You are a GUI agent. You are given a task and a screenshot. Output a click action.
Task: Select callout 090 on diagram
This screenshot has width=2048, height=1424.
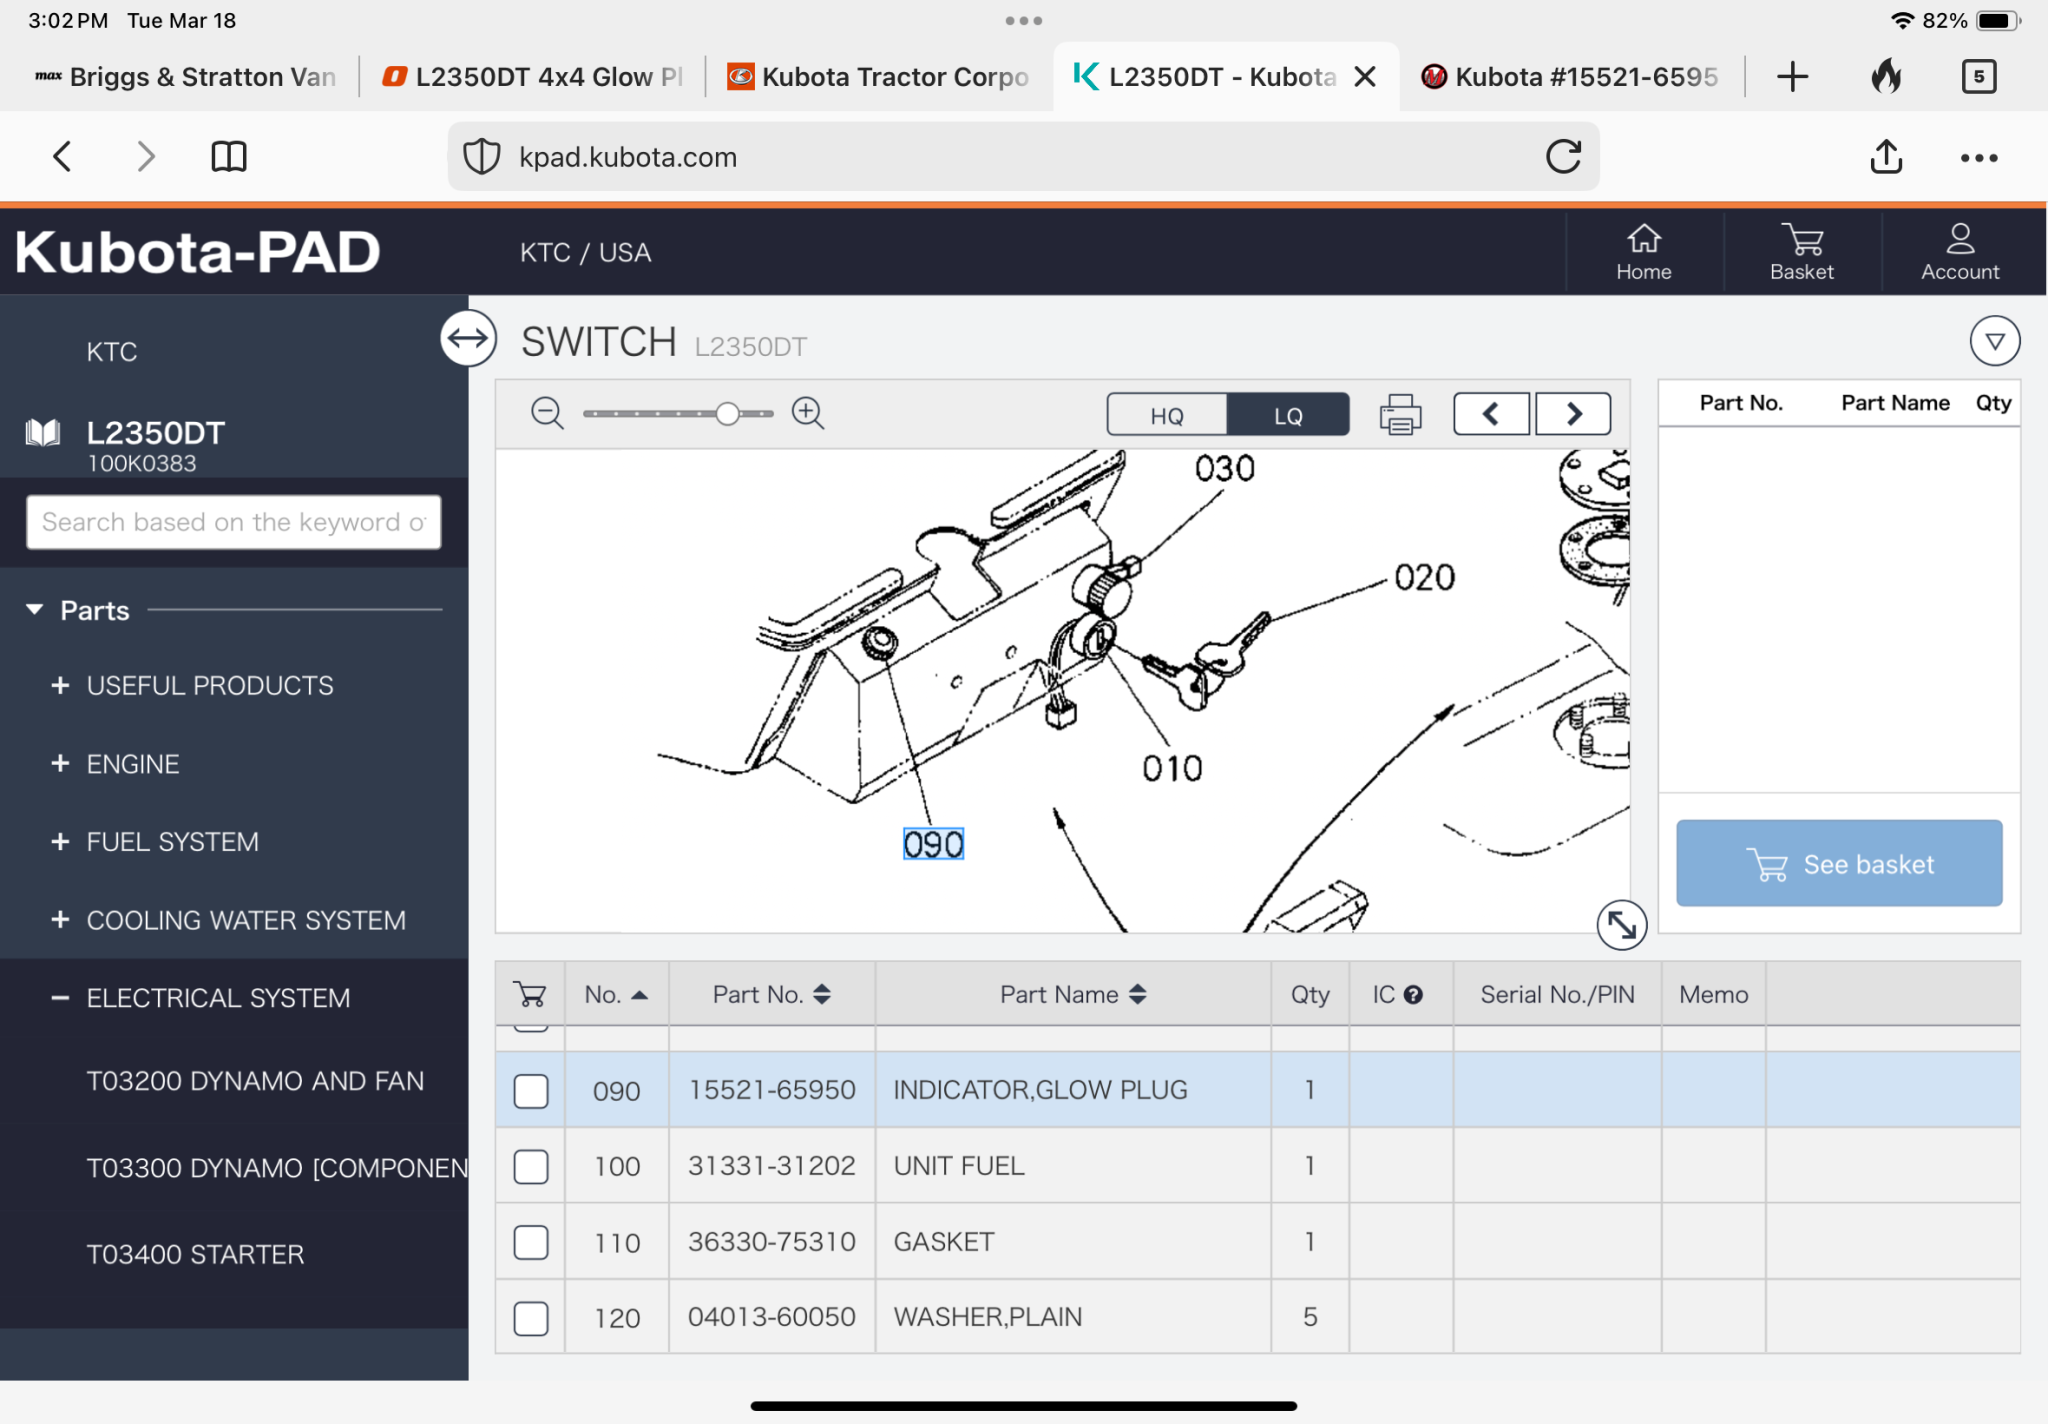(x=933, y=844)
